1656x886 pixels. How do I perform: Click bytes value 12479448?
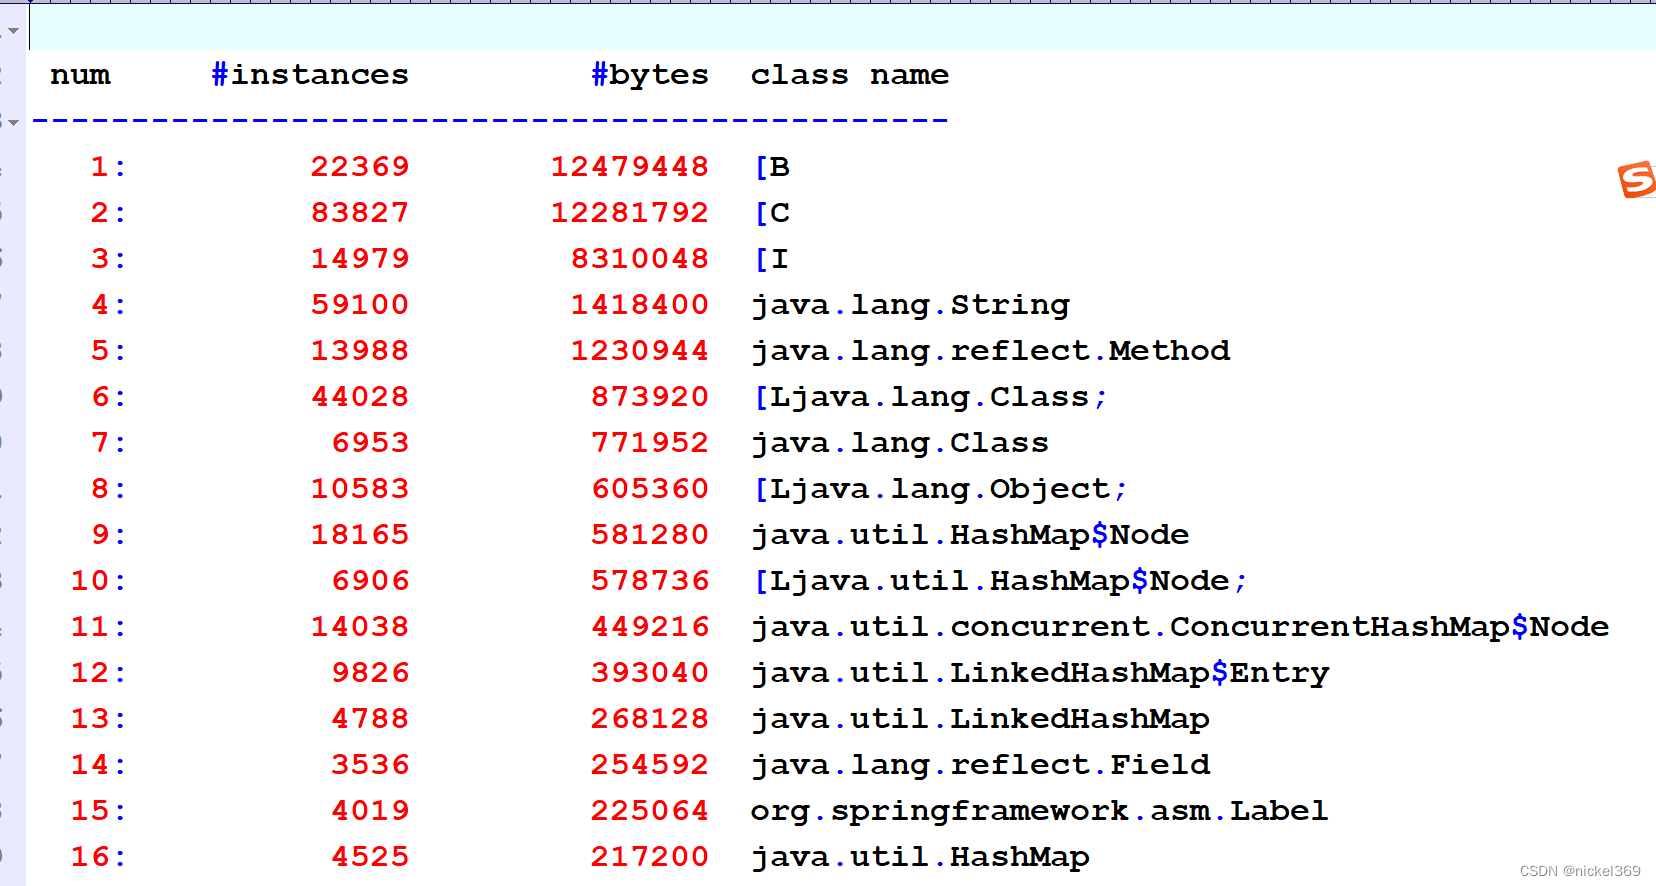(630, 167)
